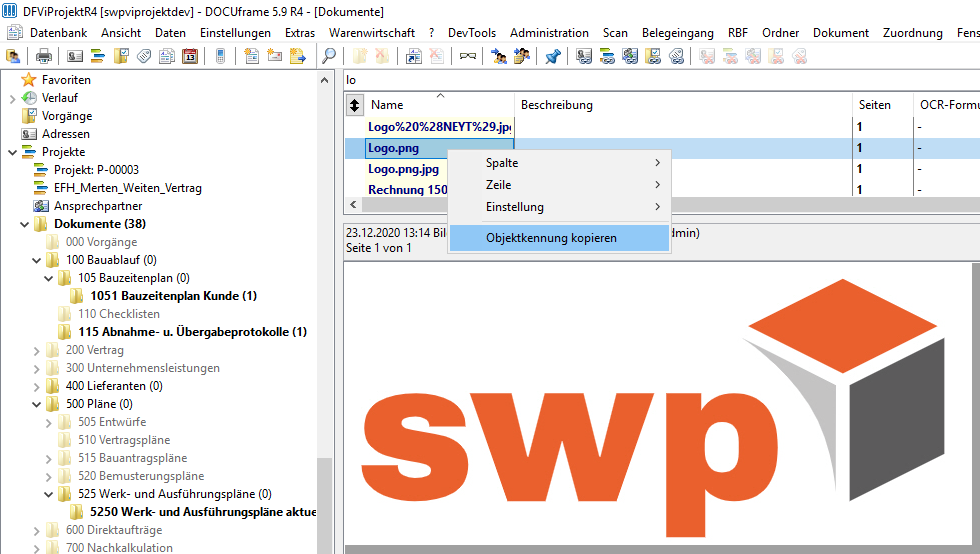Select the Favoriten tree item

click(66, 80)
